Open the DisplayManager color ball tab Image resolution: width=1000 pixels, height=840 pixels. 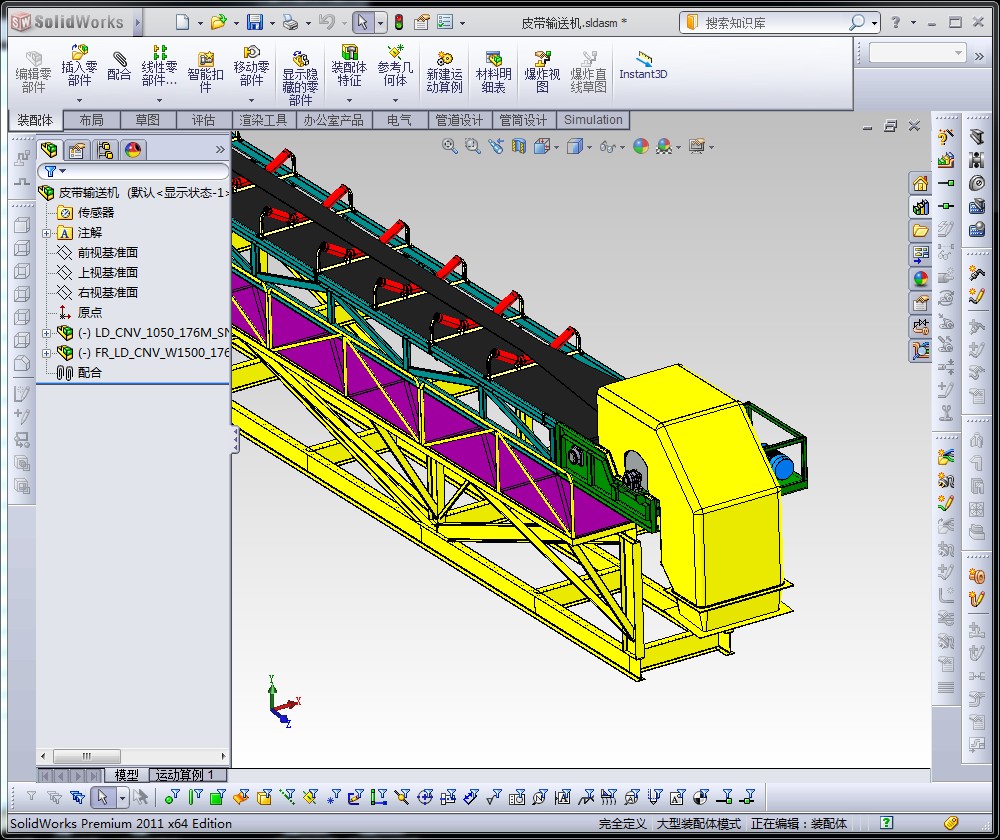point(133,150)
